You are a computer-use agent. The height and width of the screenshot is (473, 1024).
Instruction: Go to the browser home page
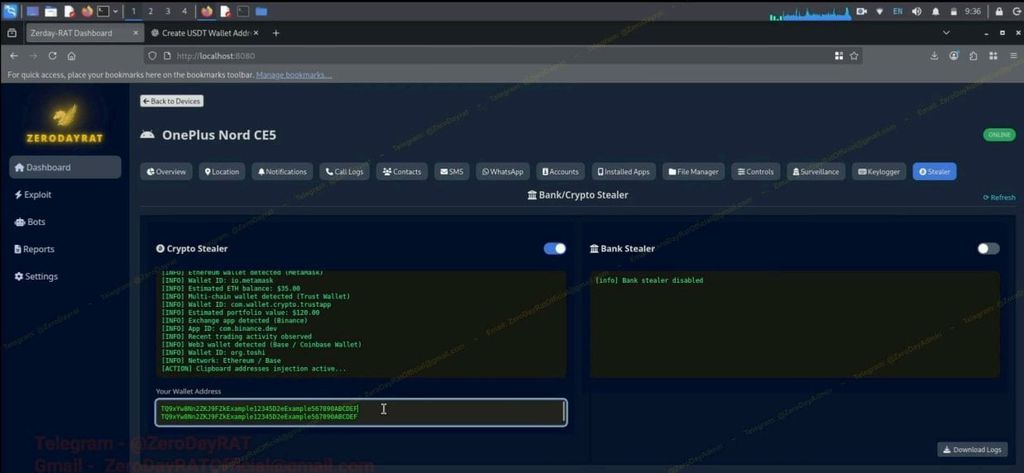point(72,56)
